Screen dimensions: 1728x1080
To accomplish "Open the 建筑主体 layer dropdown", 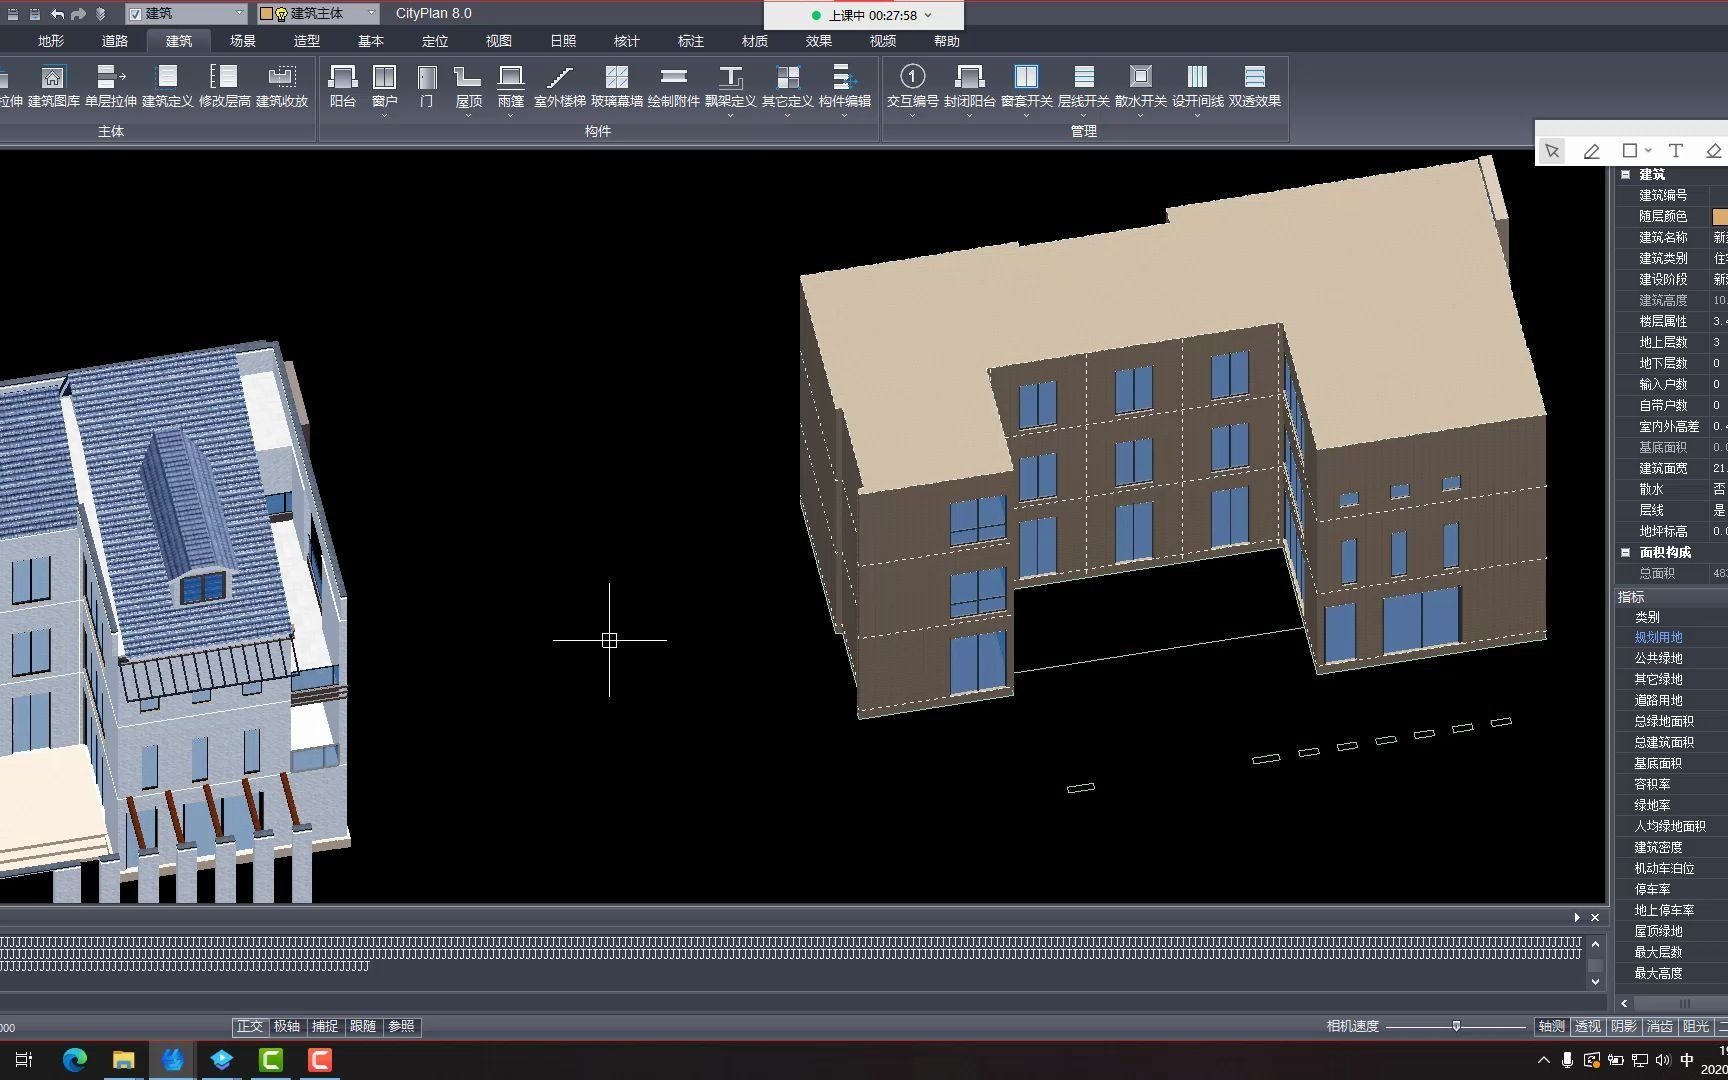I will (x=372, y=13).
